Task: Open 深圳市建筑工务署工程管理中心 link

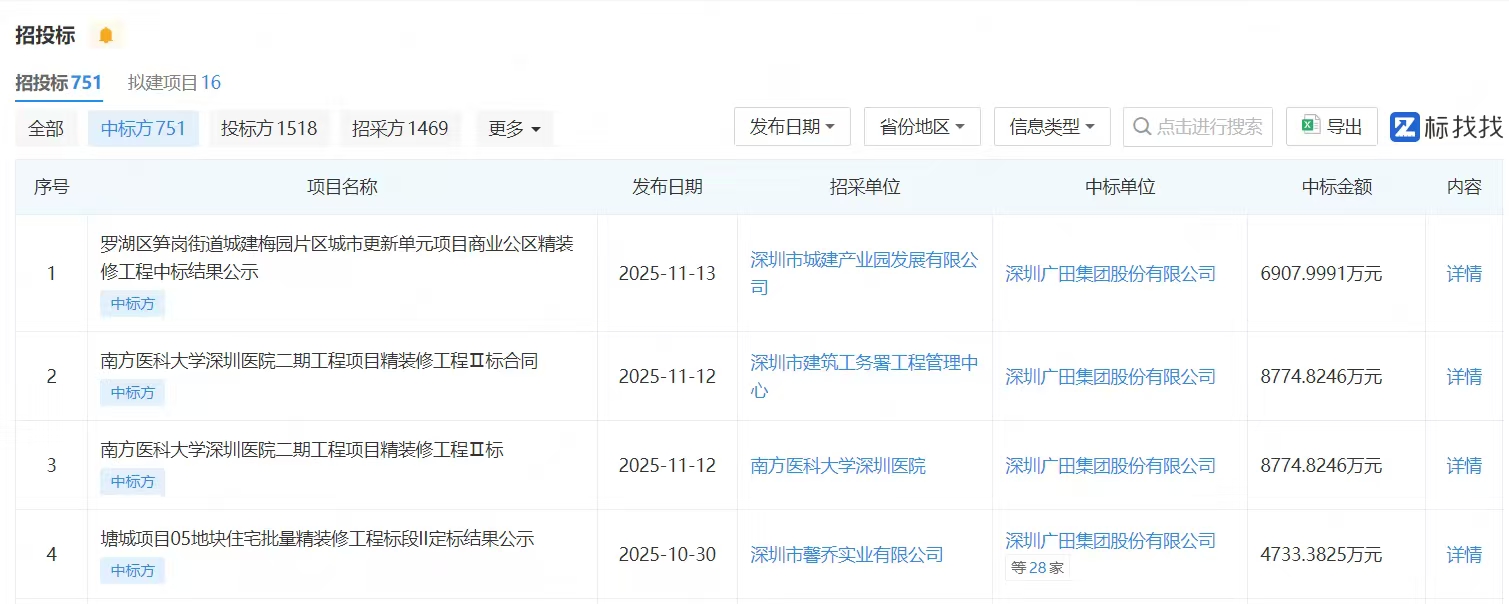Action: tap(864, 376)
